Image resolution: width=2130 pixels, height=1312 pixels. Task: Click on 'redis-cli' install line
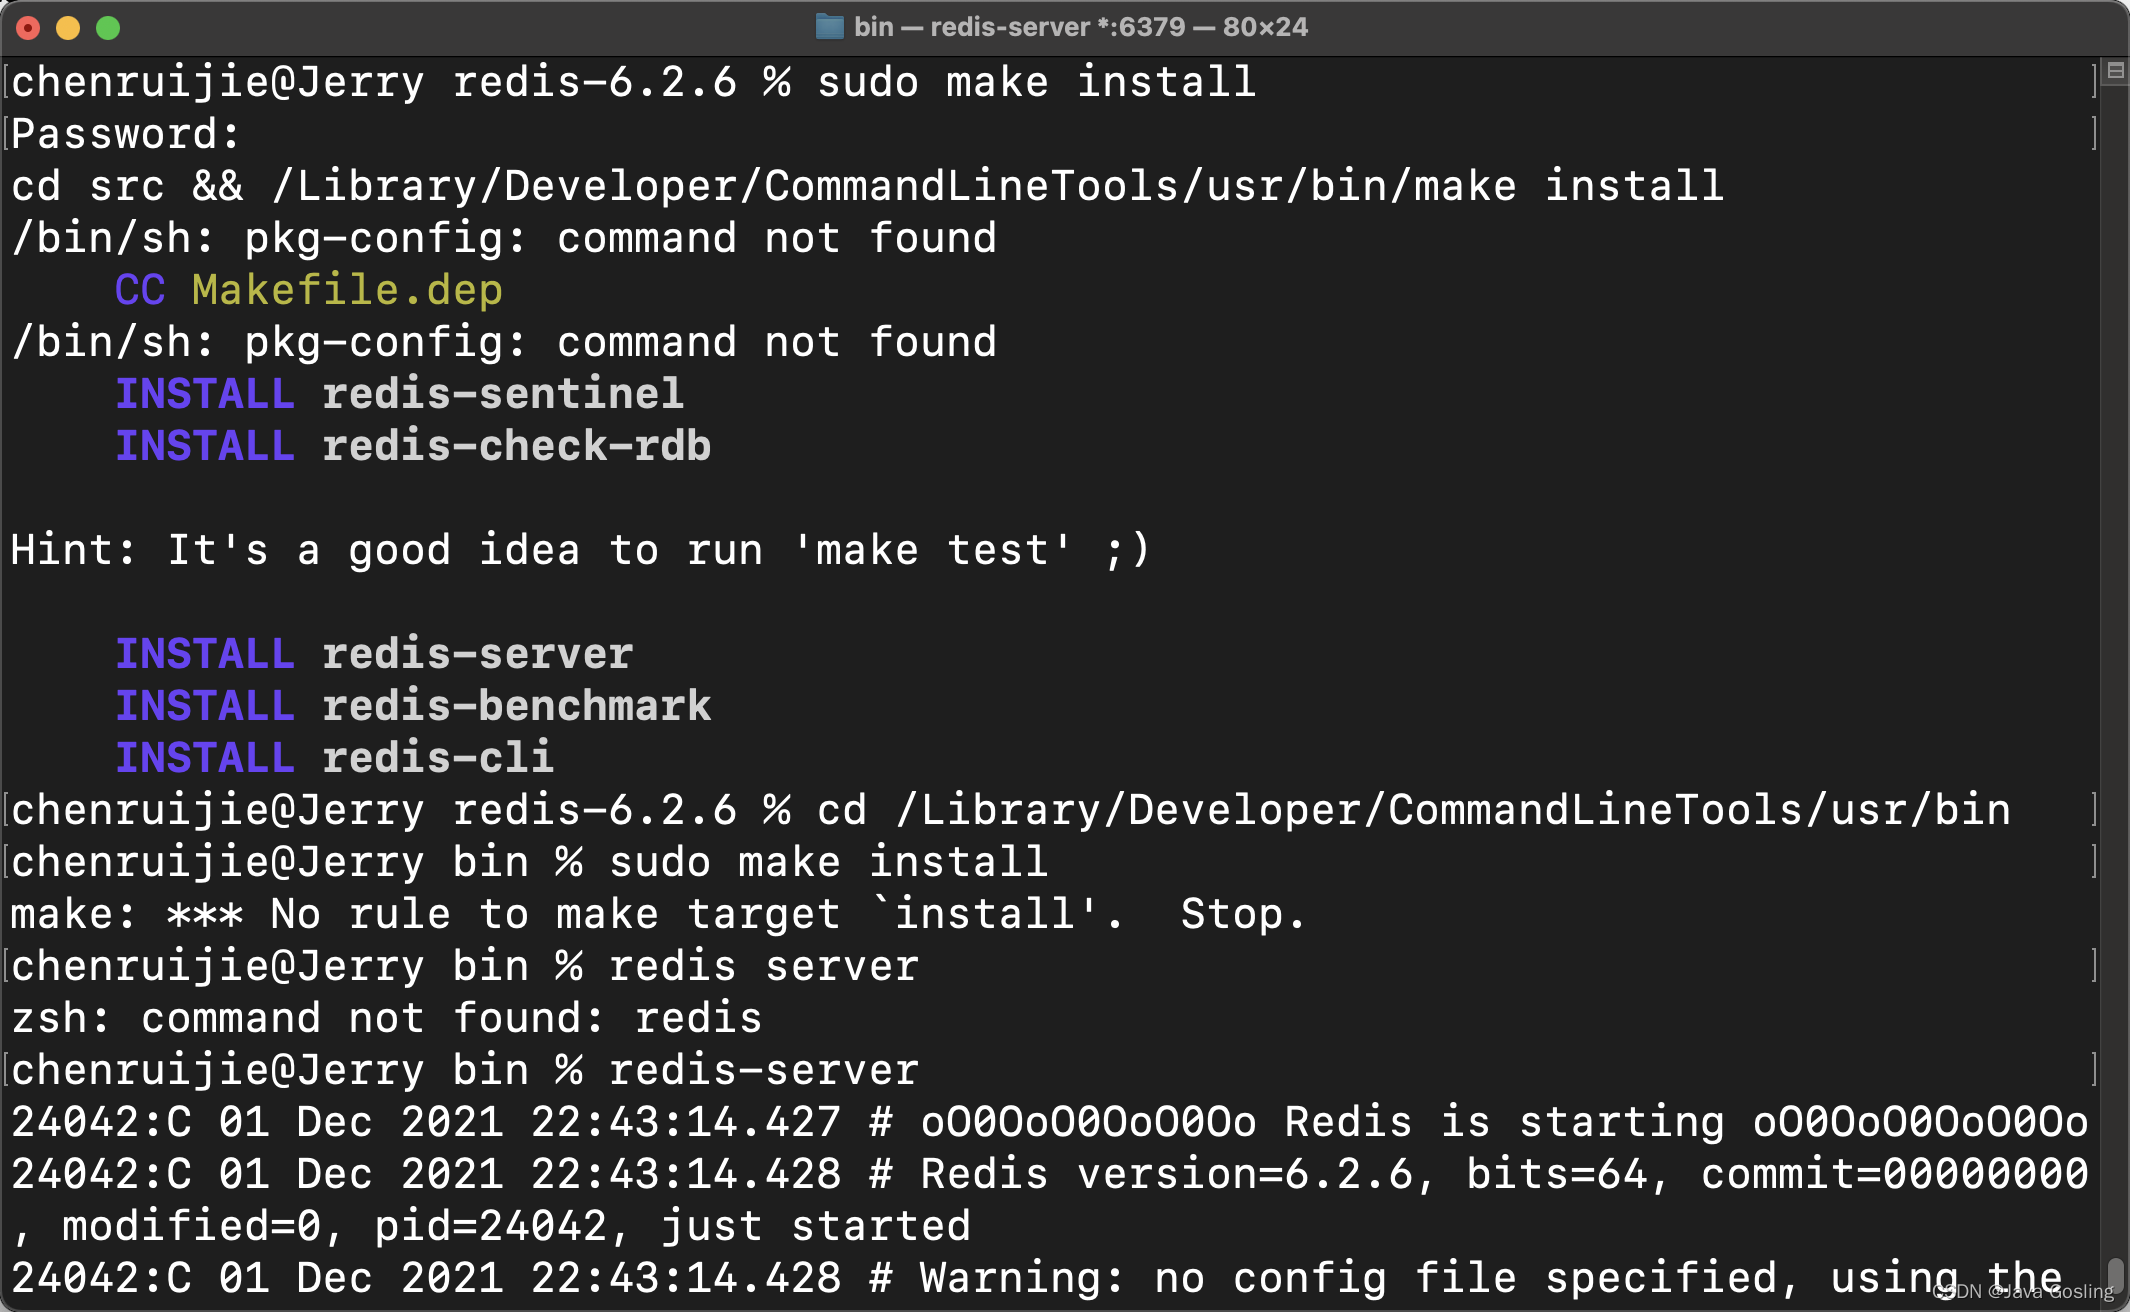437,758
